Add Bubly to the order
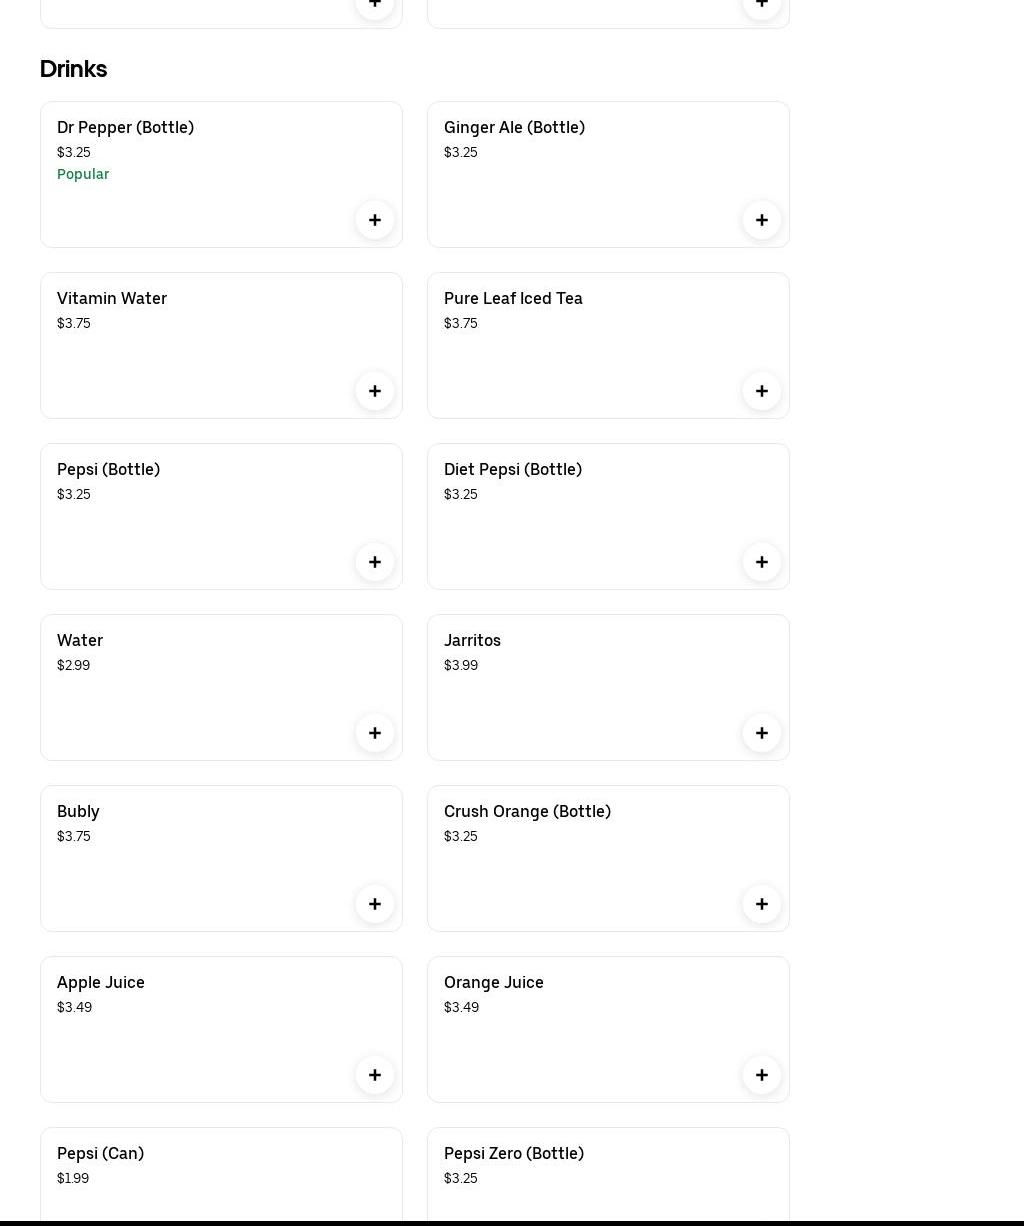This screenshot has height=1226, width=1024. click(375, 904)
